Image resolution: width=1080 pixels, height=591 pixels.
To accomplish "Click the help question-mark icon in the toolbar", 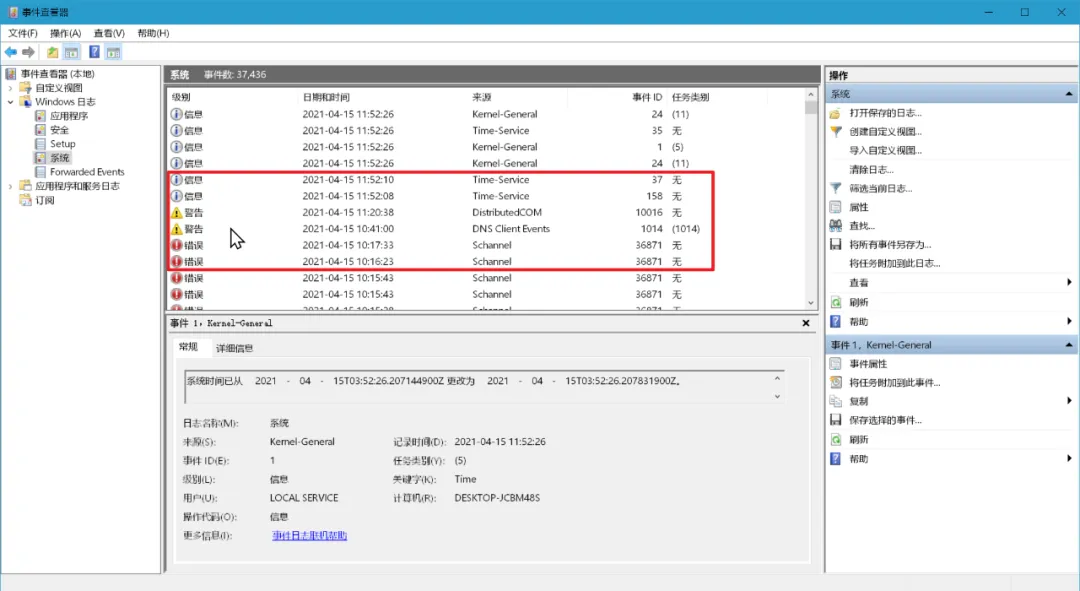I will pyautogui.click(x=93, y=52).
